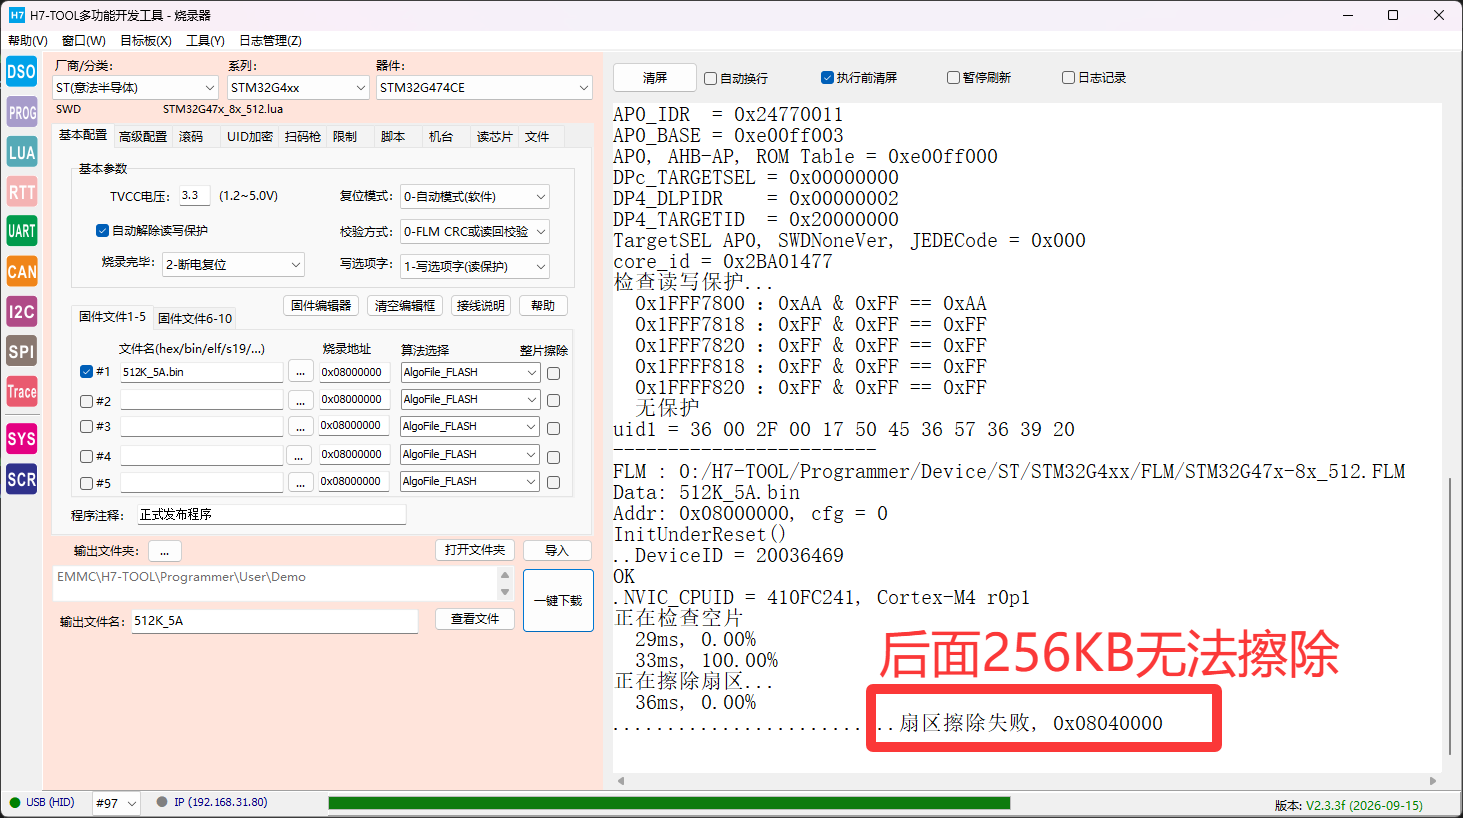
Task: Expand the 复位模式 dropdown
Action: pyautogui.click(x=475, y=197)
